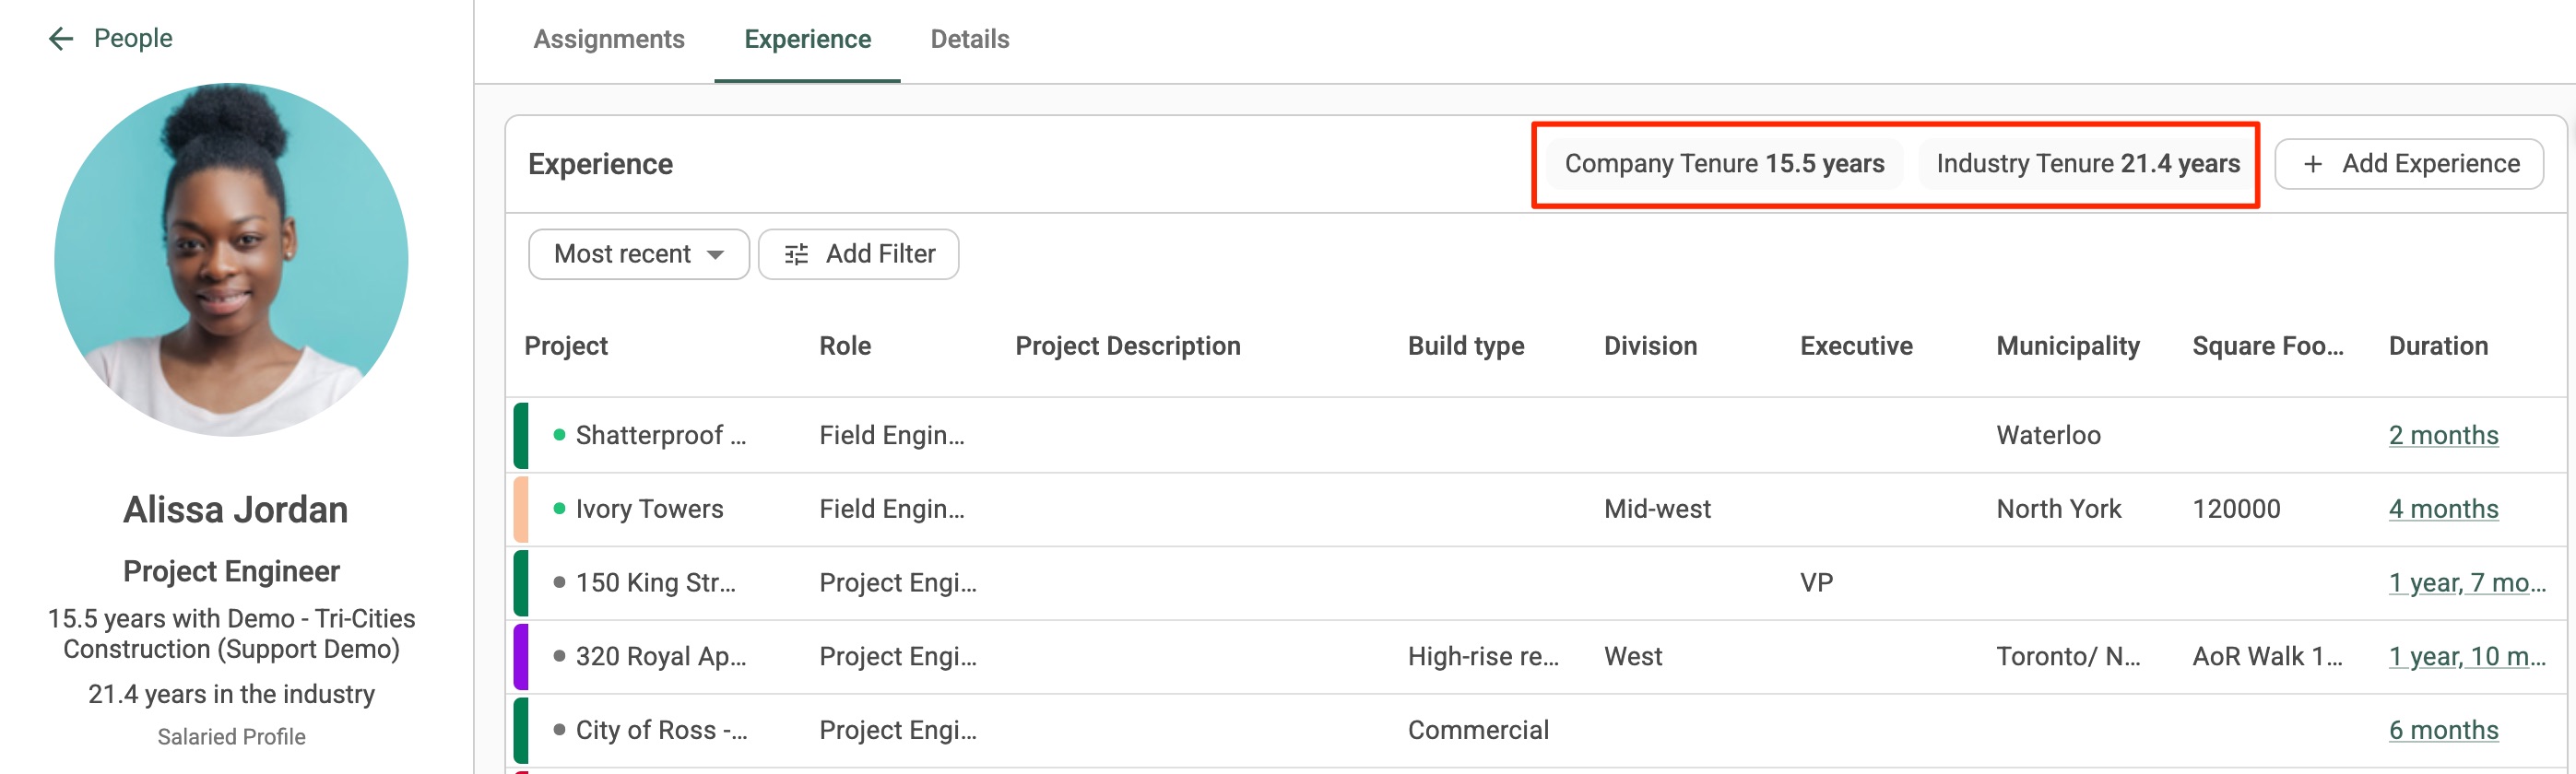
Task: Click the plus icon in Add Experience
Action: (2312, 164)
